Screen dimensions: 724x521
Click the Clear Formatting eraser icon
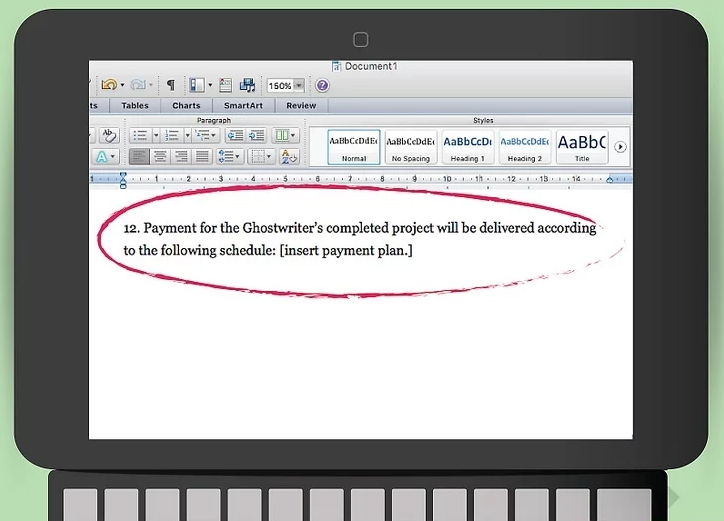pyautogui.click(x=109, y=135)
